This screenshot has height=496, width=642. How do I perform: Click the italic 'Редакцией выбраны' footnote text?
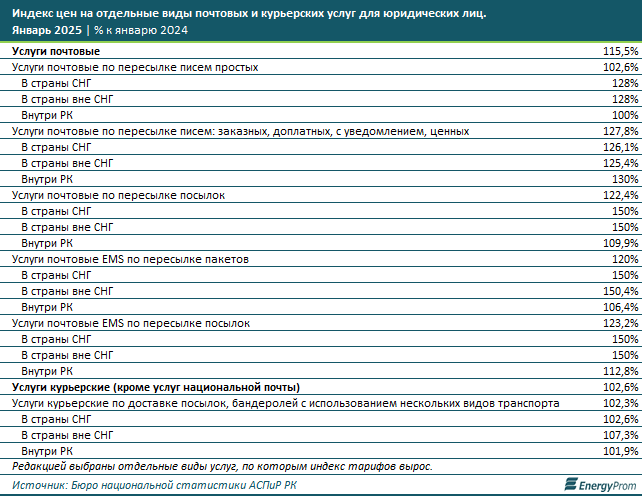click(x=222, y=466)
